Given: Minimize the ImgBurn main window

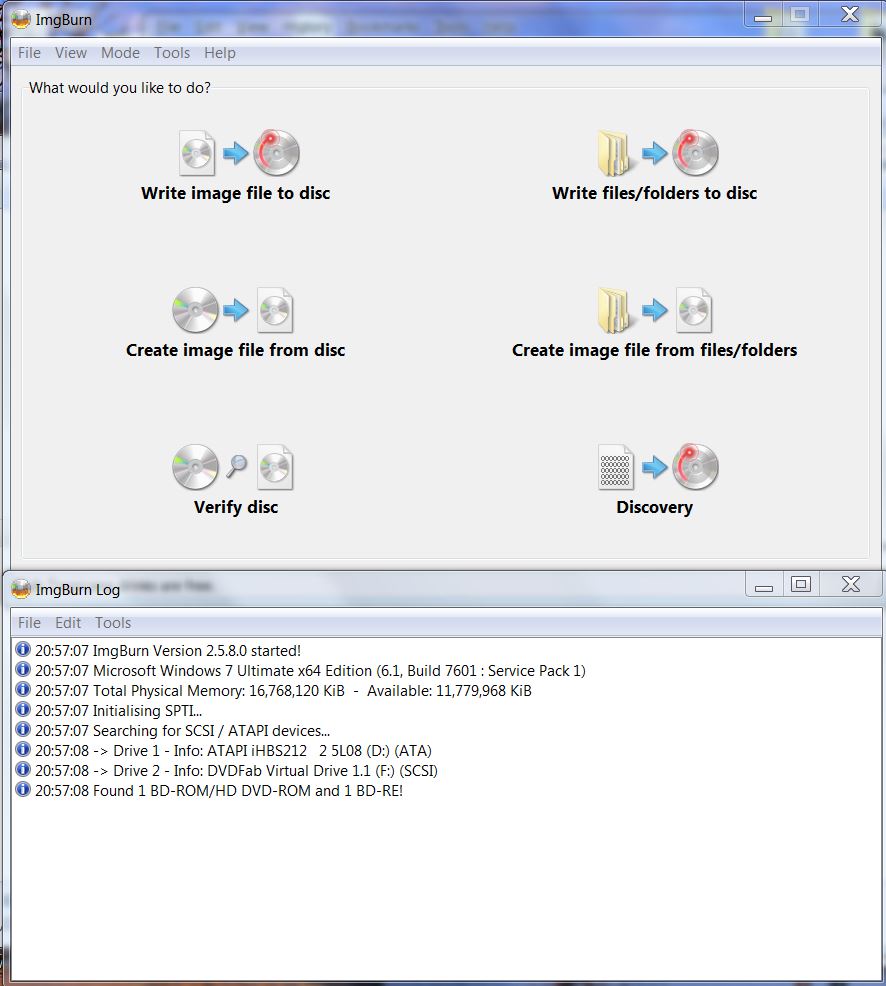Looking at the screenshot, I should (763, 16).
